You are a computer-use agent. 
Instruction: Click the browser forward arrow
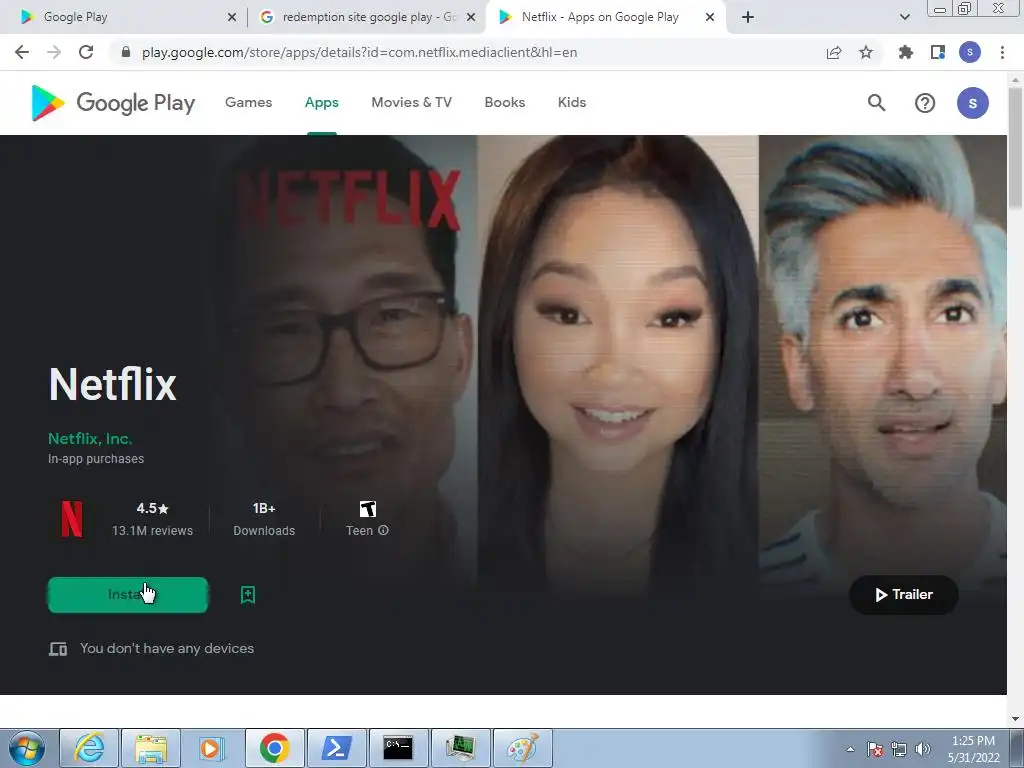[54, 52]
